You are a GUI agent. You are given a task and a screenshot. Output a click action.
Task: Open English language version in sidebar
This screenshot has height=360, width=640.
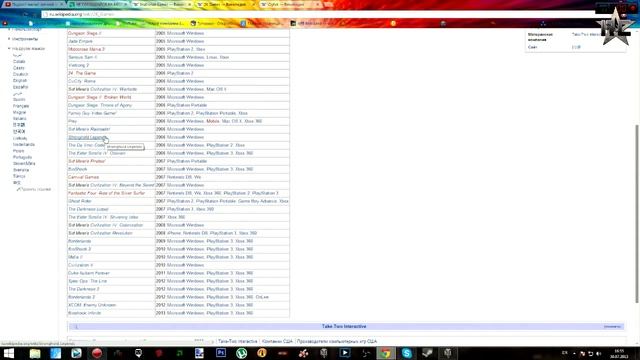20,81
